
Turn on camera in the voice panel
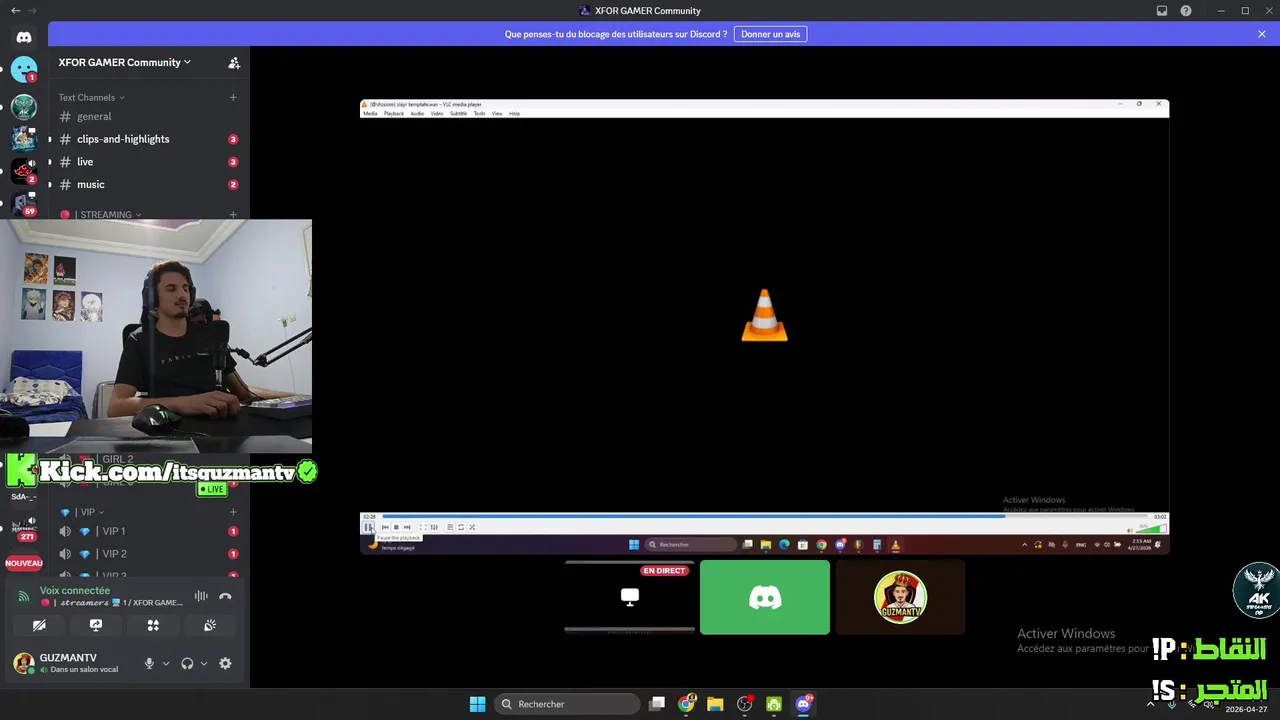(39, 625)
